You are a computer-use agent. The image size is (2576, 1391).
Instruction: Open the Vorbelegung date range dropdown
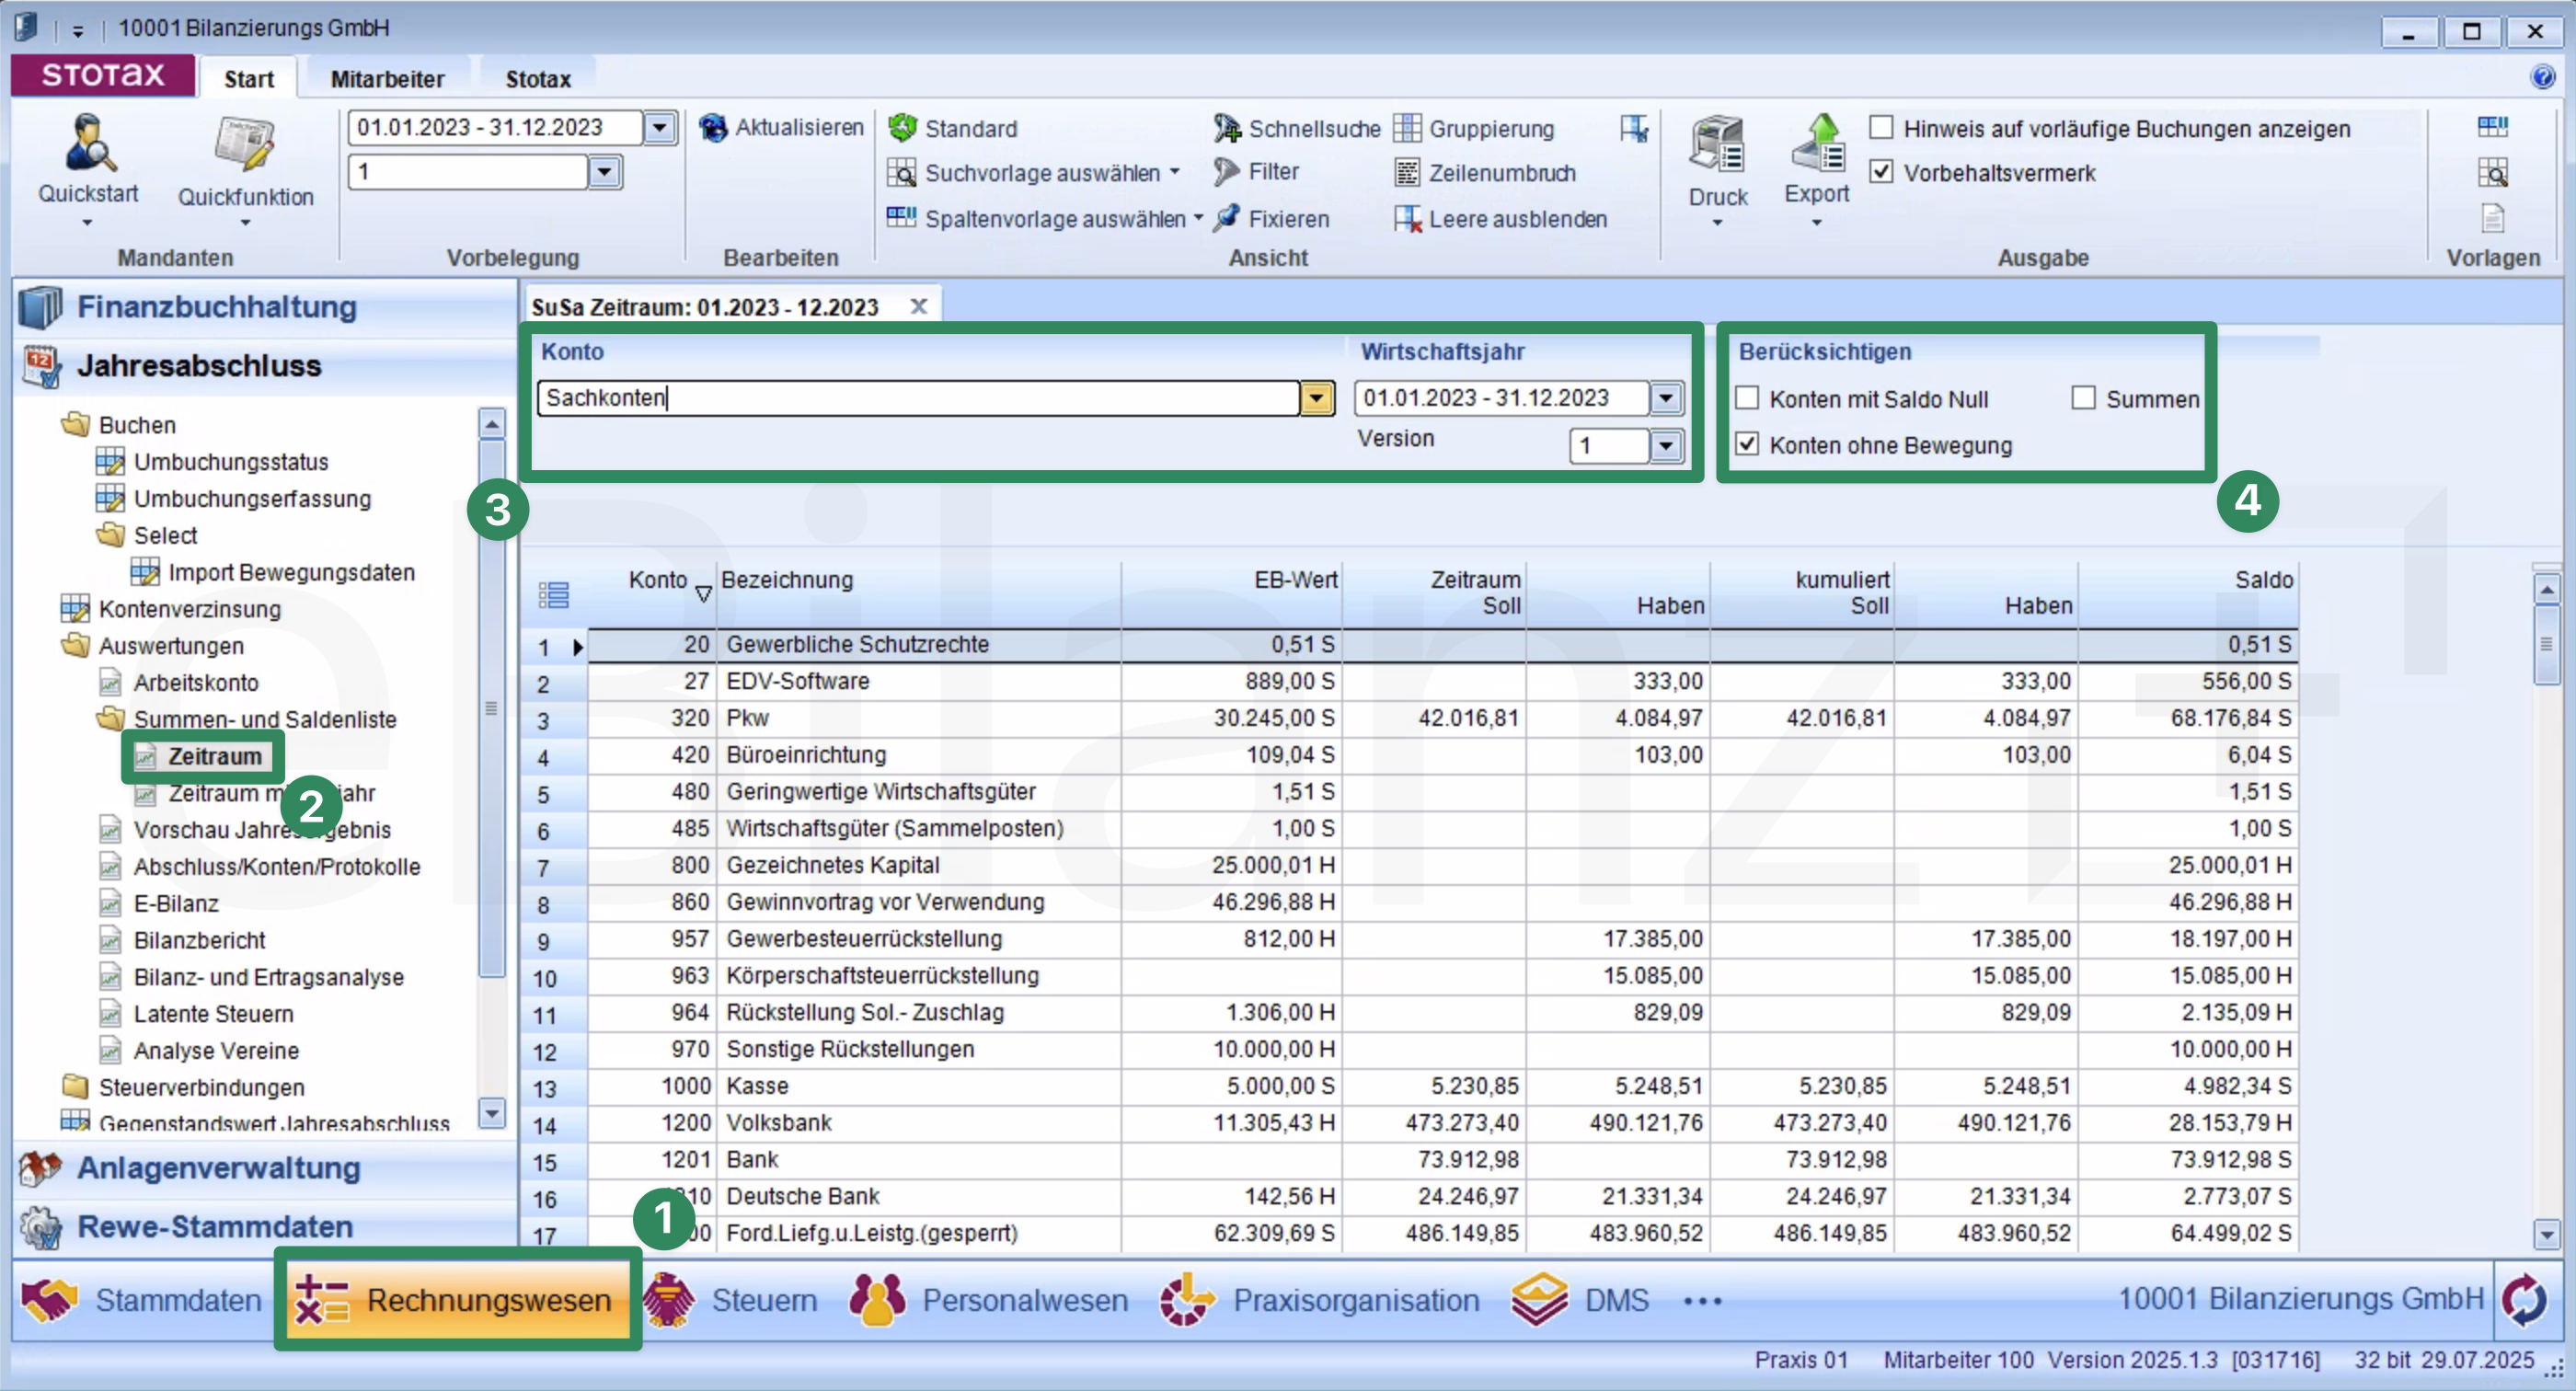[x=660, y=128]
